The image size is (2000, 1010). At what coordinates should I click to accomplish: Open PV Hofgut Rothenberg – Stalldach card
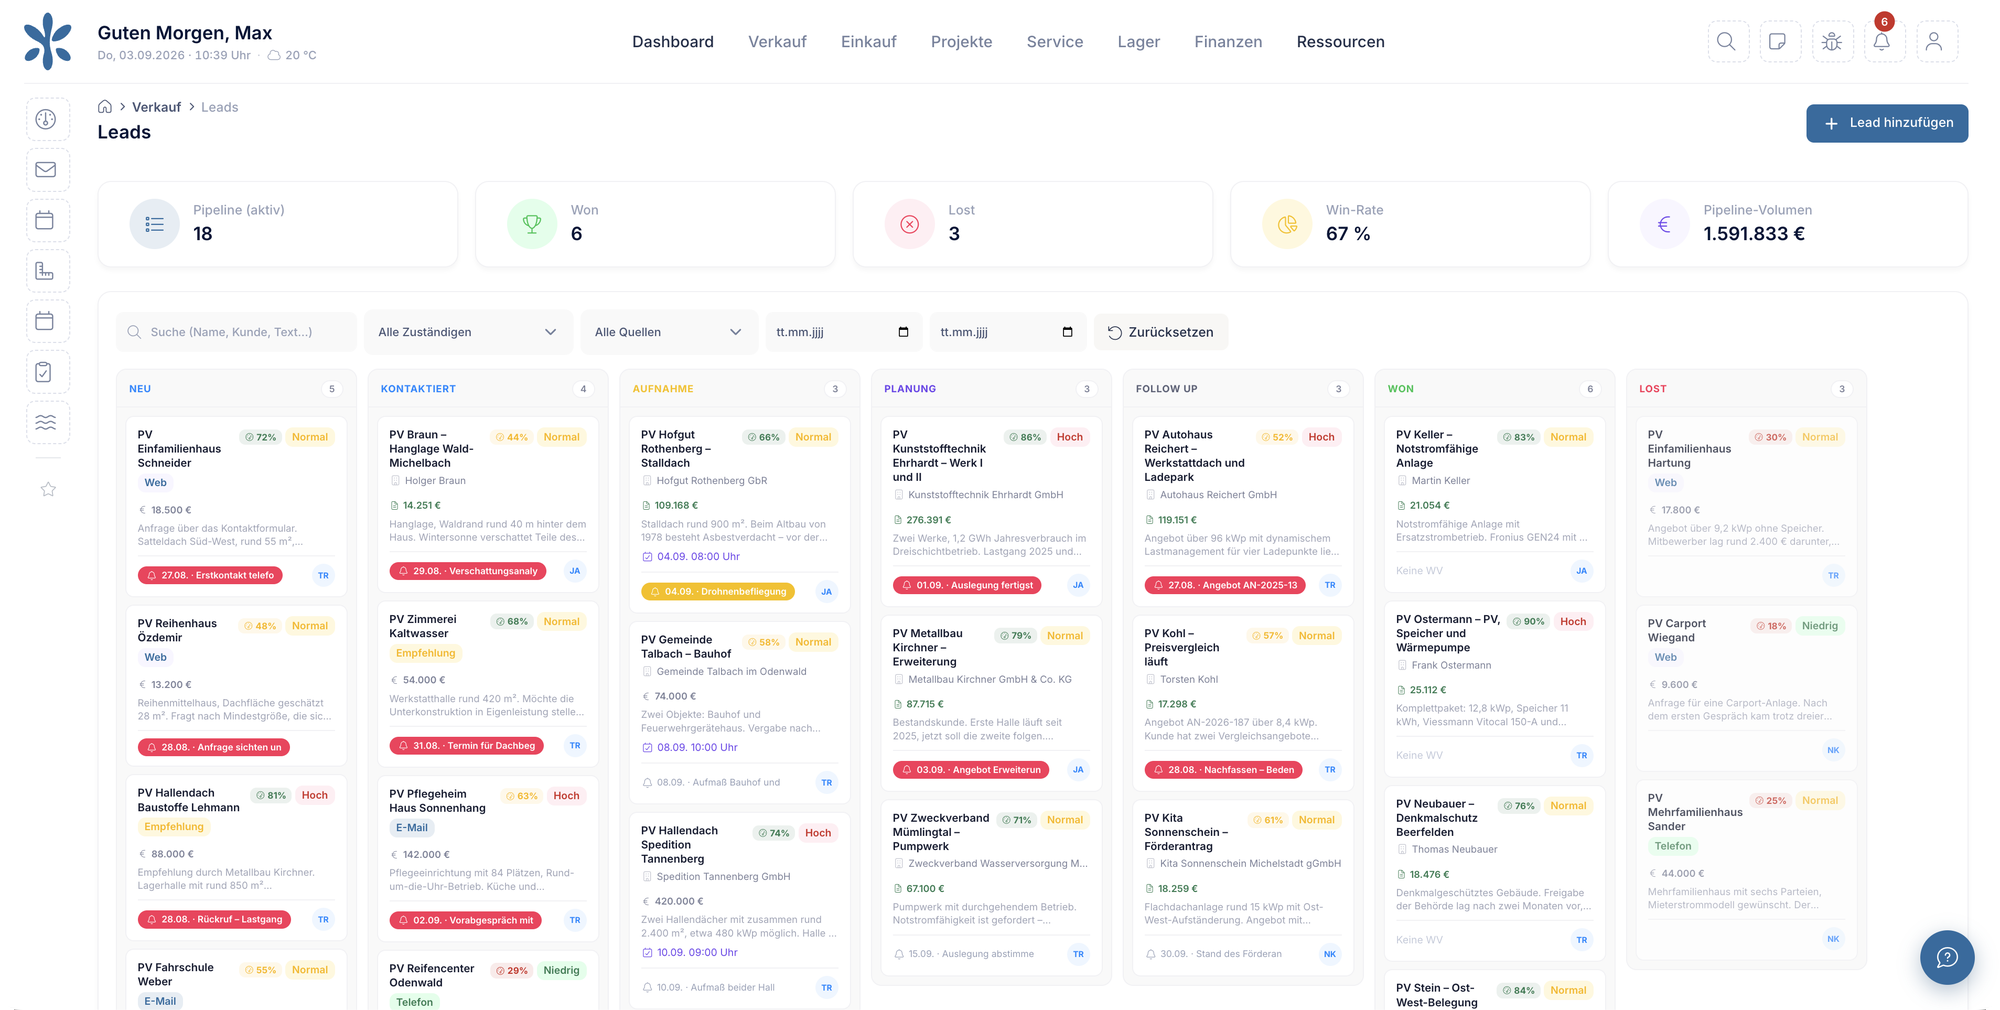739,513
